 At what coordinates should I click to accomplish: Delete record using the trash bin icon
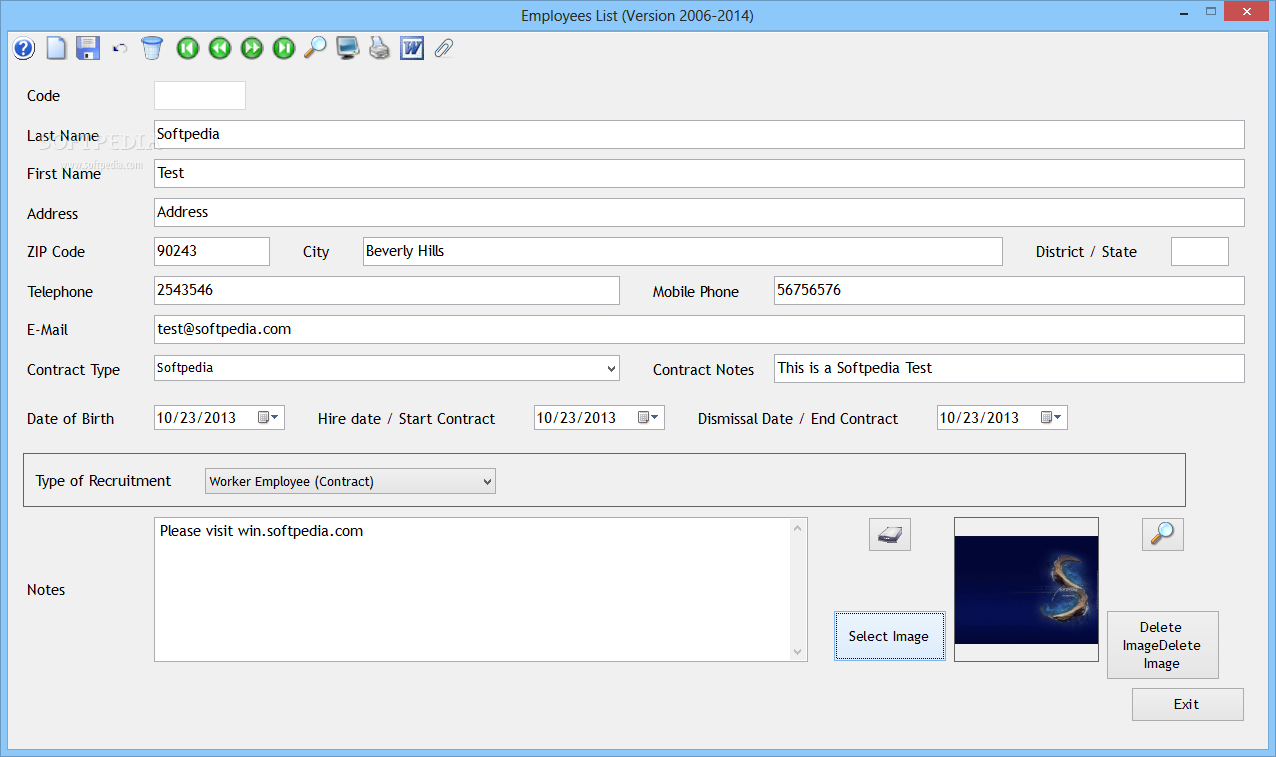click(x=152, y=47)
